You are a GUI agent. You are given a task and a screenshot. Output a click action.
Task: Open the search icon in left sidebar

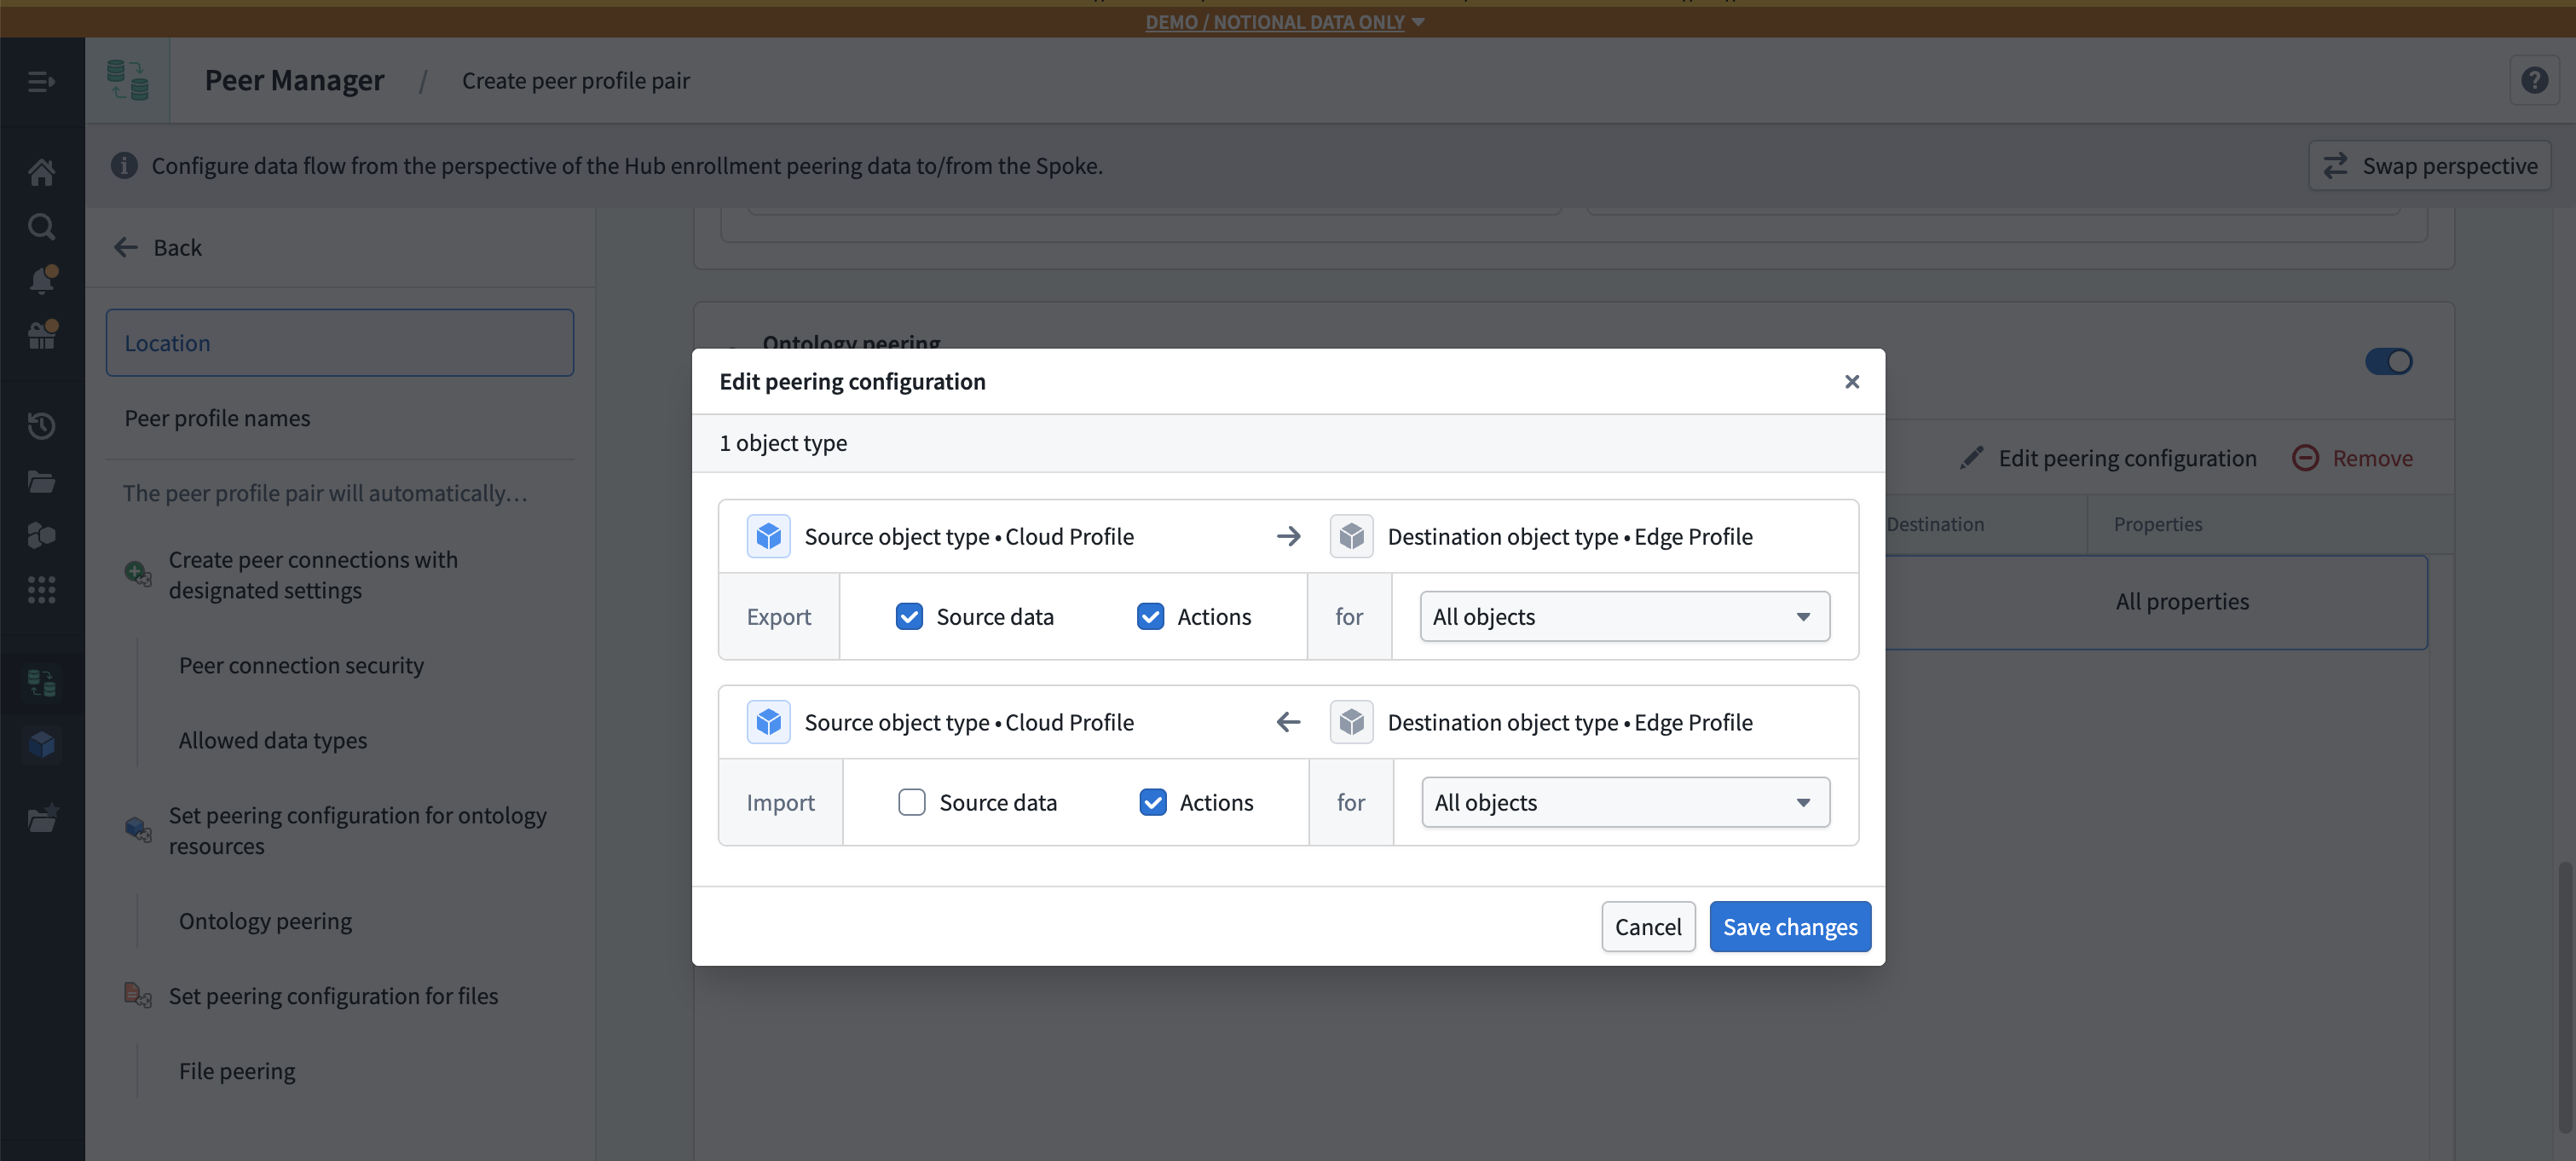click(x=41, y=227)
